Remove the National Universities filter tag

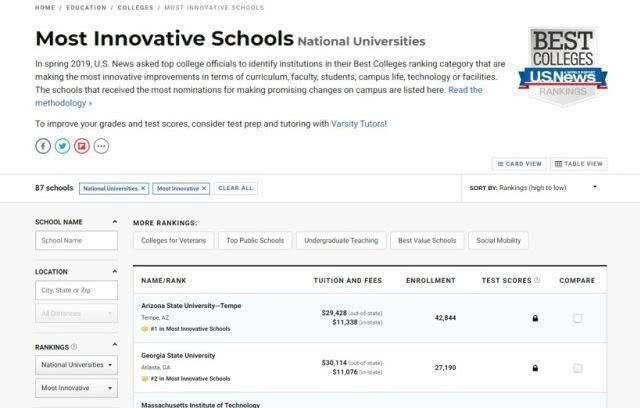coord(143,188)
